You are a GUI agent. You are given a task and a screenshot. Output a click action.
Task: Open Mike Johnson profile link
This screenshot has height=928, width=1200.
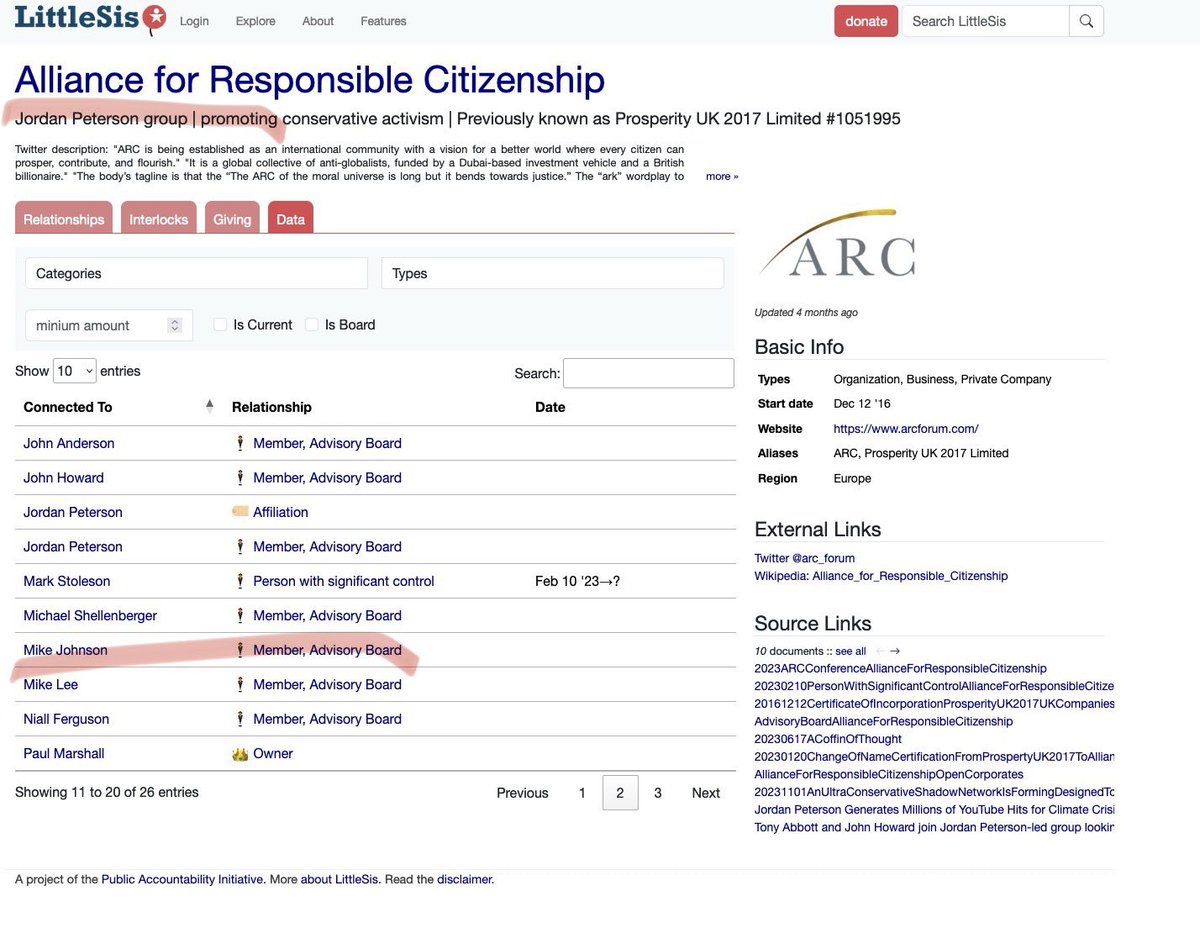(65, 650)
